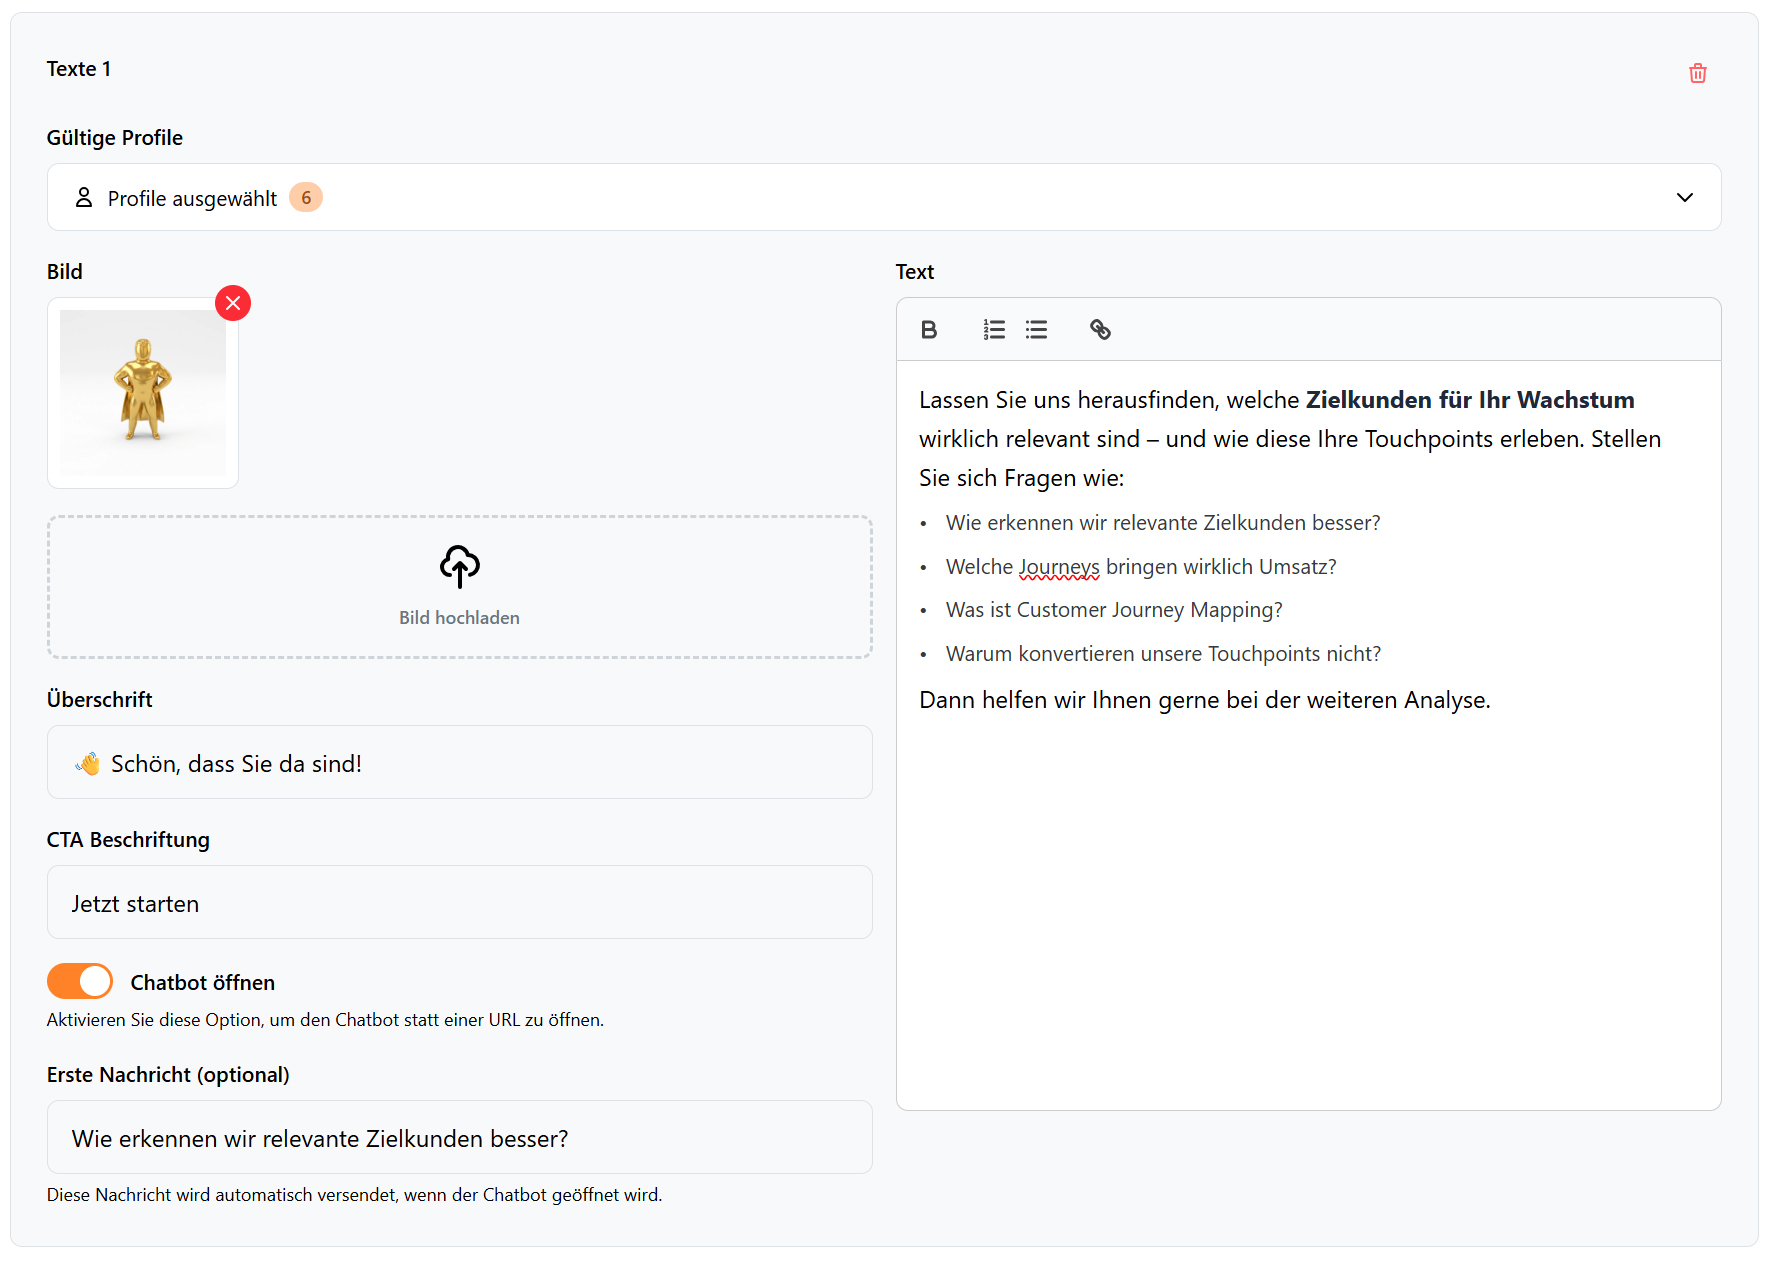Remove the uploaded image with red X
This screenshot has height=1261, width=1771.
point(233,303)
